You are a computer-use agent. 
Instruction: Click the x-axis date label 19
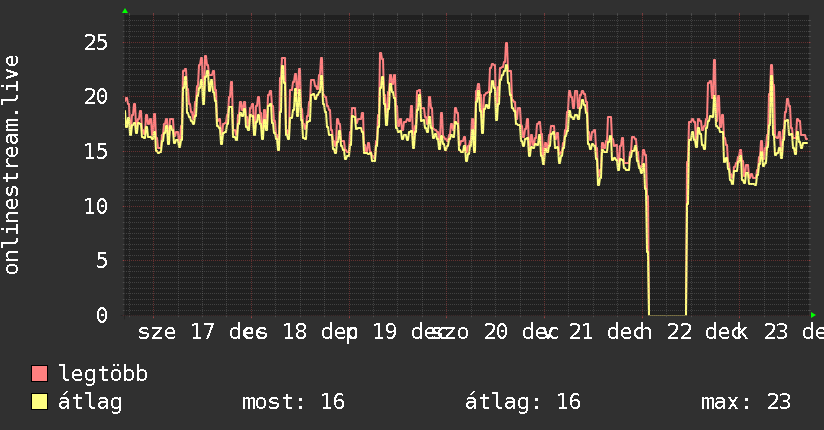385,332
